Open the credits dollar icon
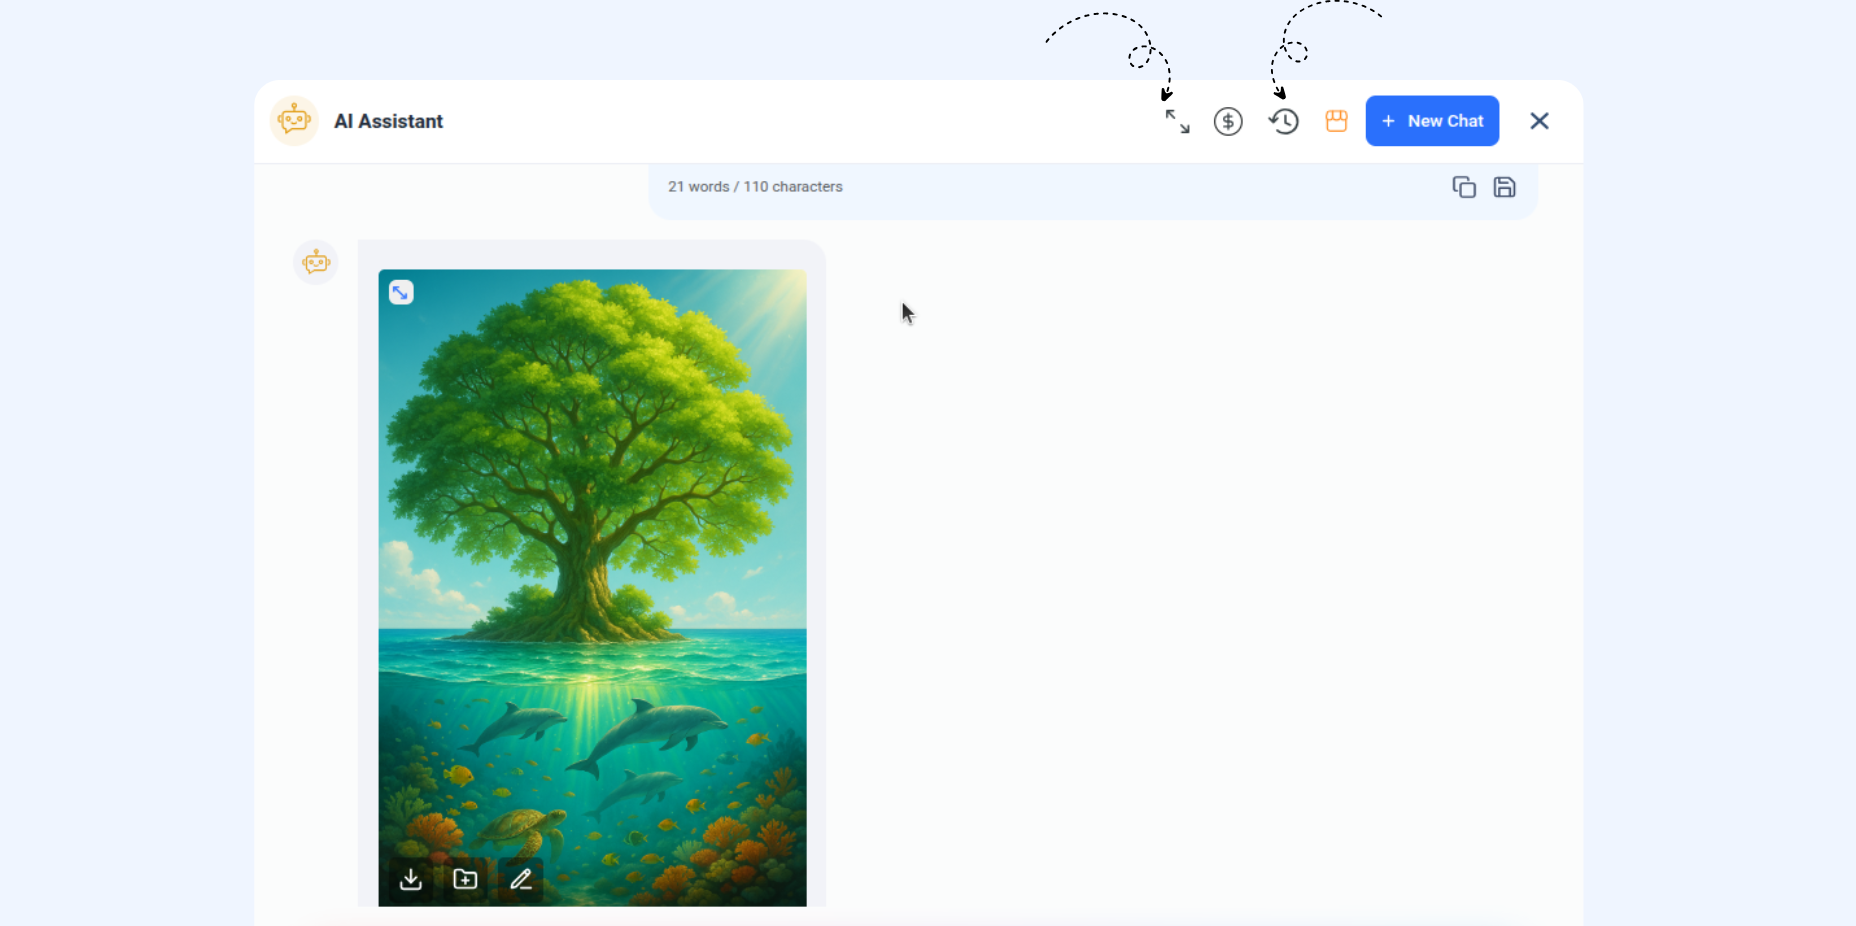The width and height of the screenshot is (1856, 926). [1228, 121]
